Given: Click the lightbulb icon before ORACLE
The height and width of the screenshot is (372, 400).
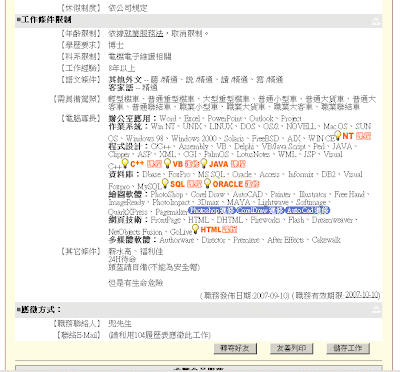Looking at the screenshot, I should 207,183.
